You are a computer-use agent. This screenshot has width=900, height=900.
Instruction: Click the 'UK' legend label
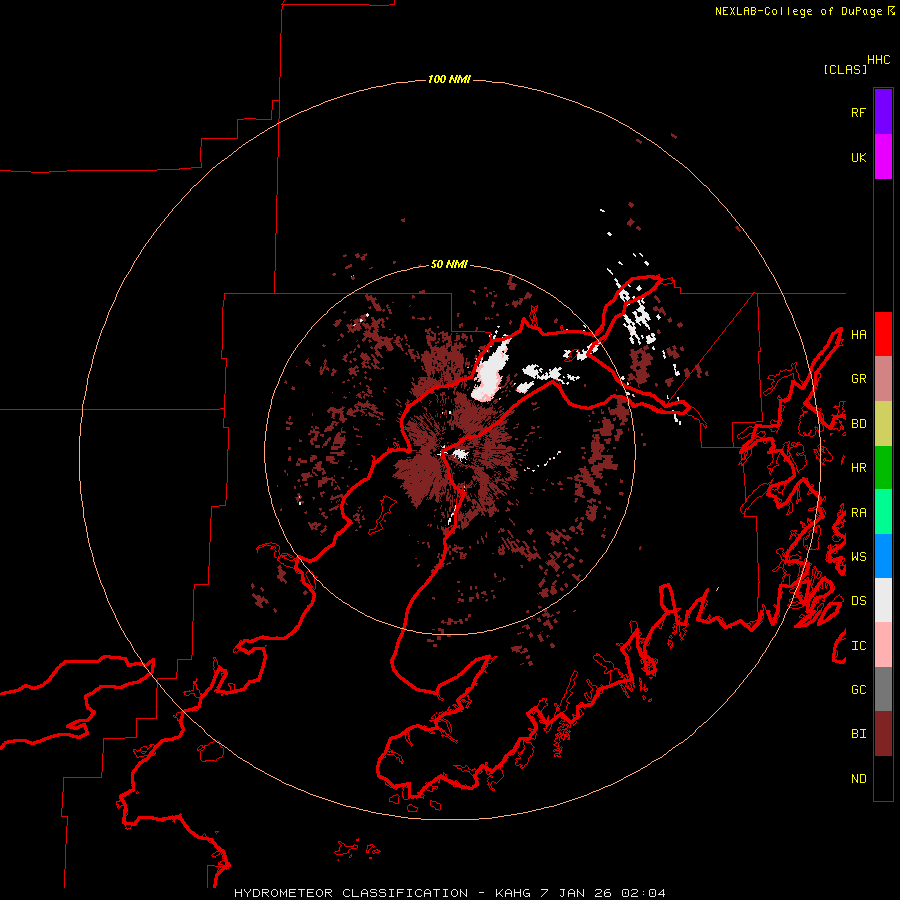tap(858, 157)
